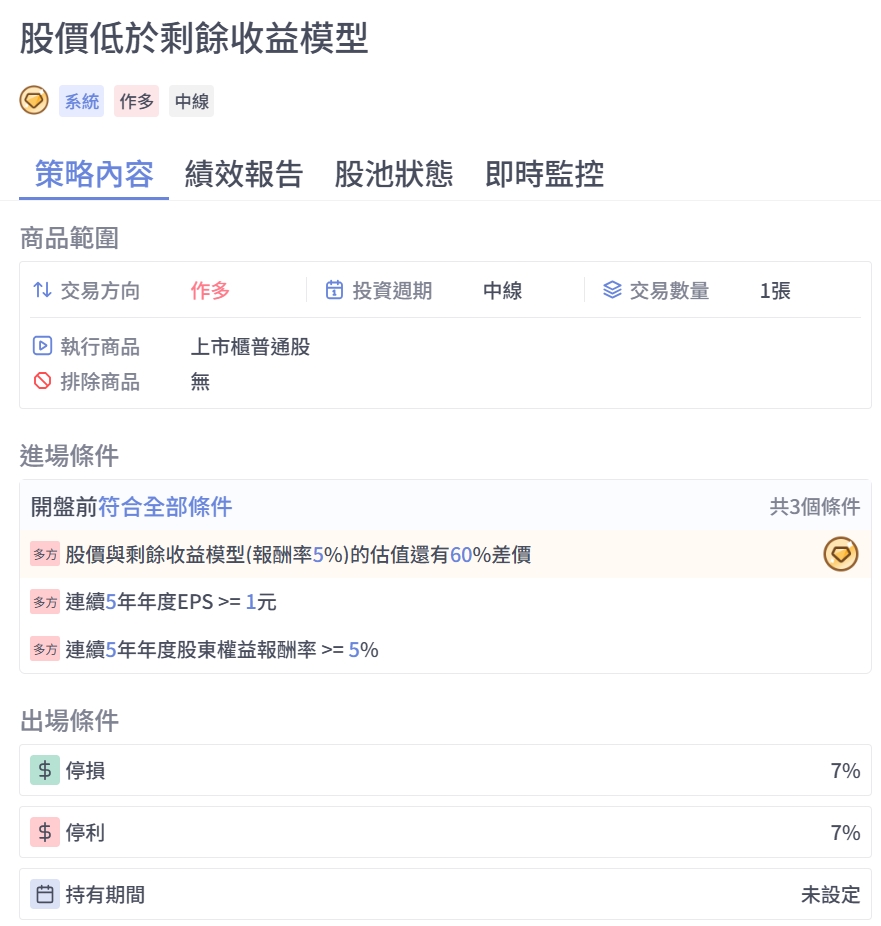This screenshot has height=926, width=881.
Task: Click the investment period calendar icon
Action: pyautogui.click(x=335, y=290)
